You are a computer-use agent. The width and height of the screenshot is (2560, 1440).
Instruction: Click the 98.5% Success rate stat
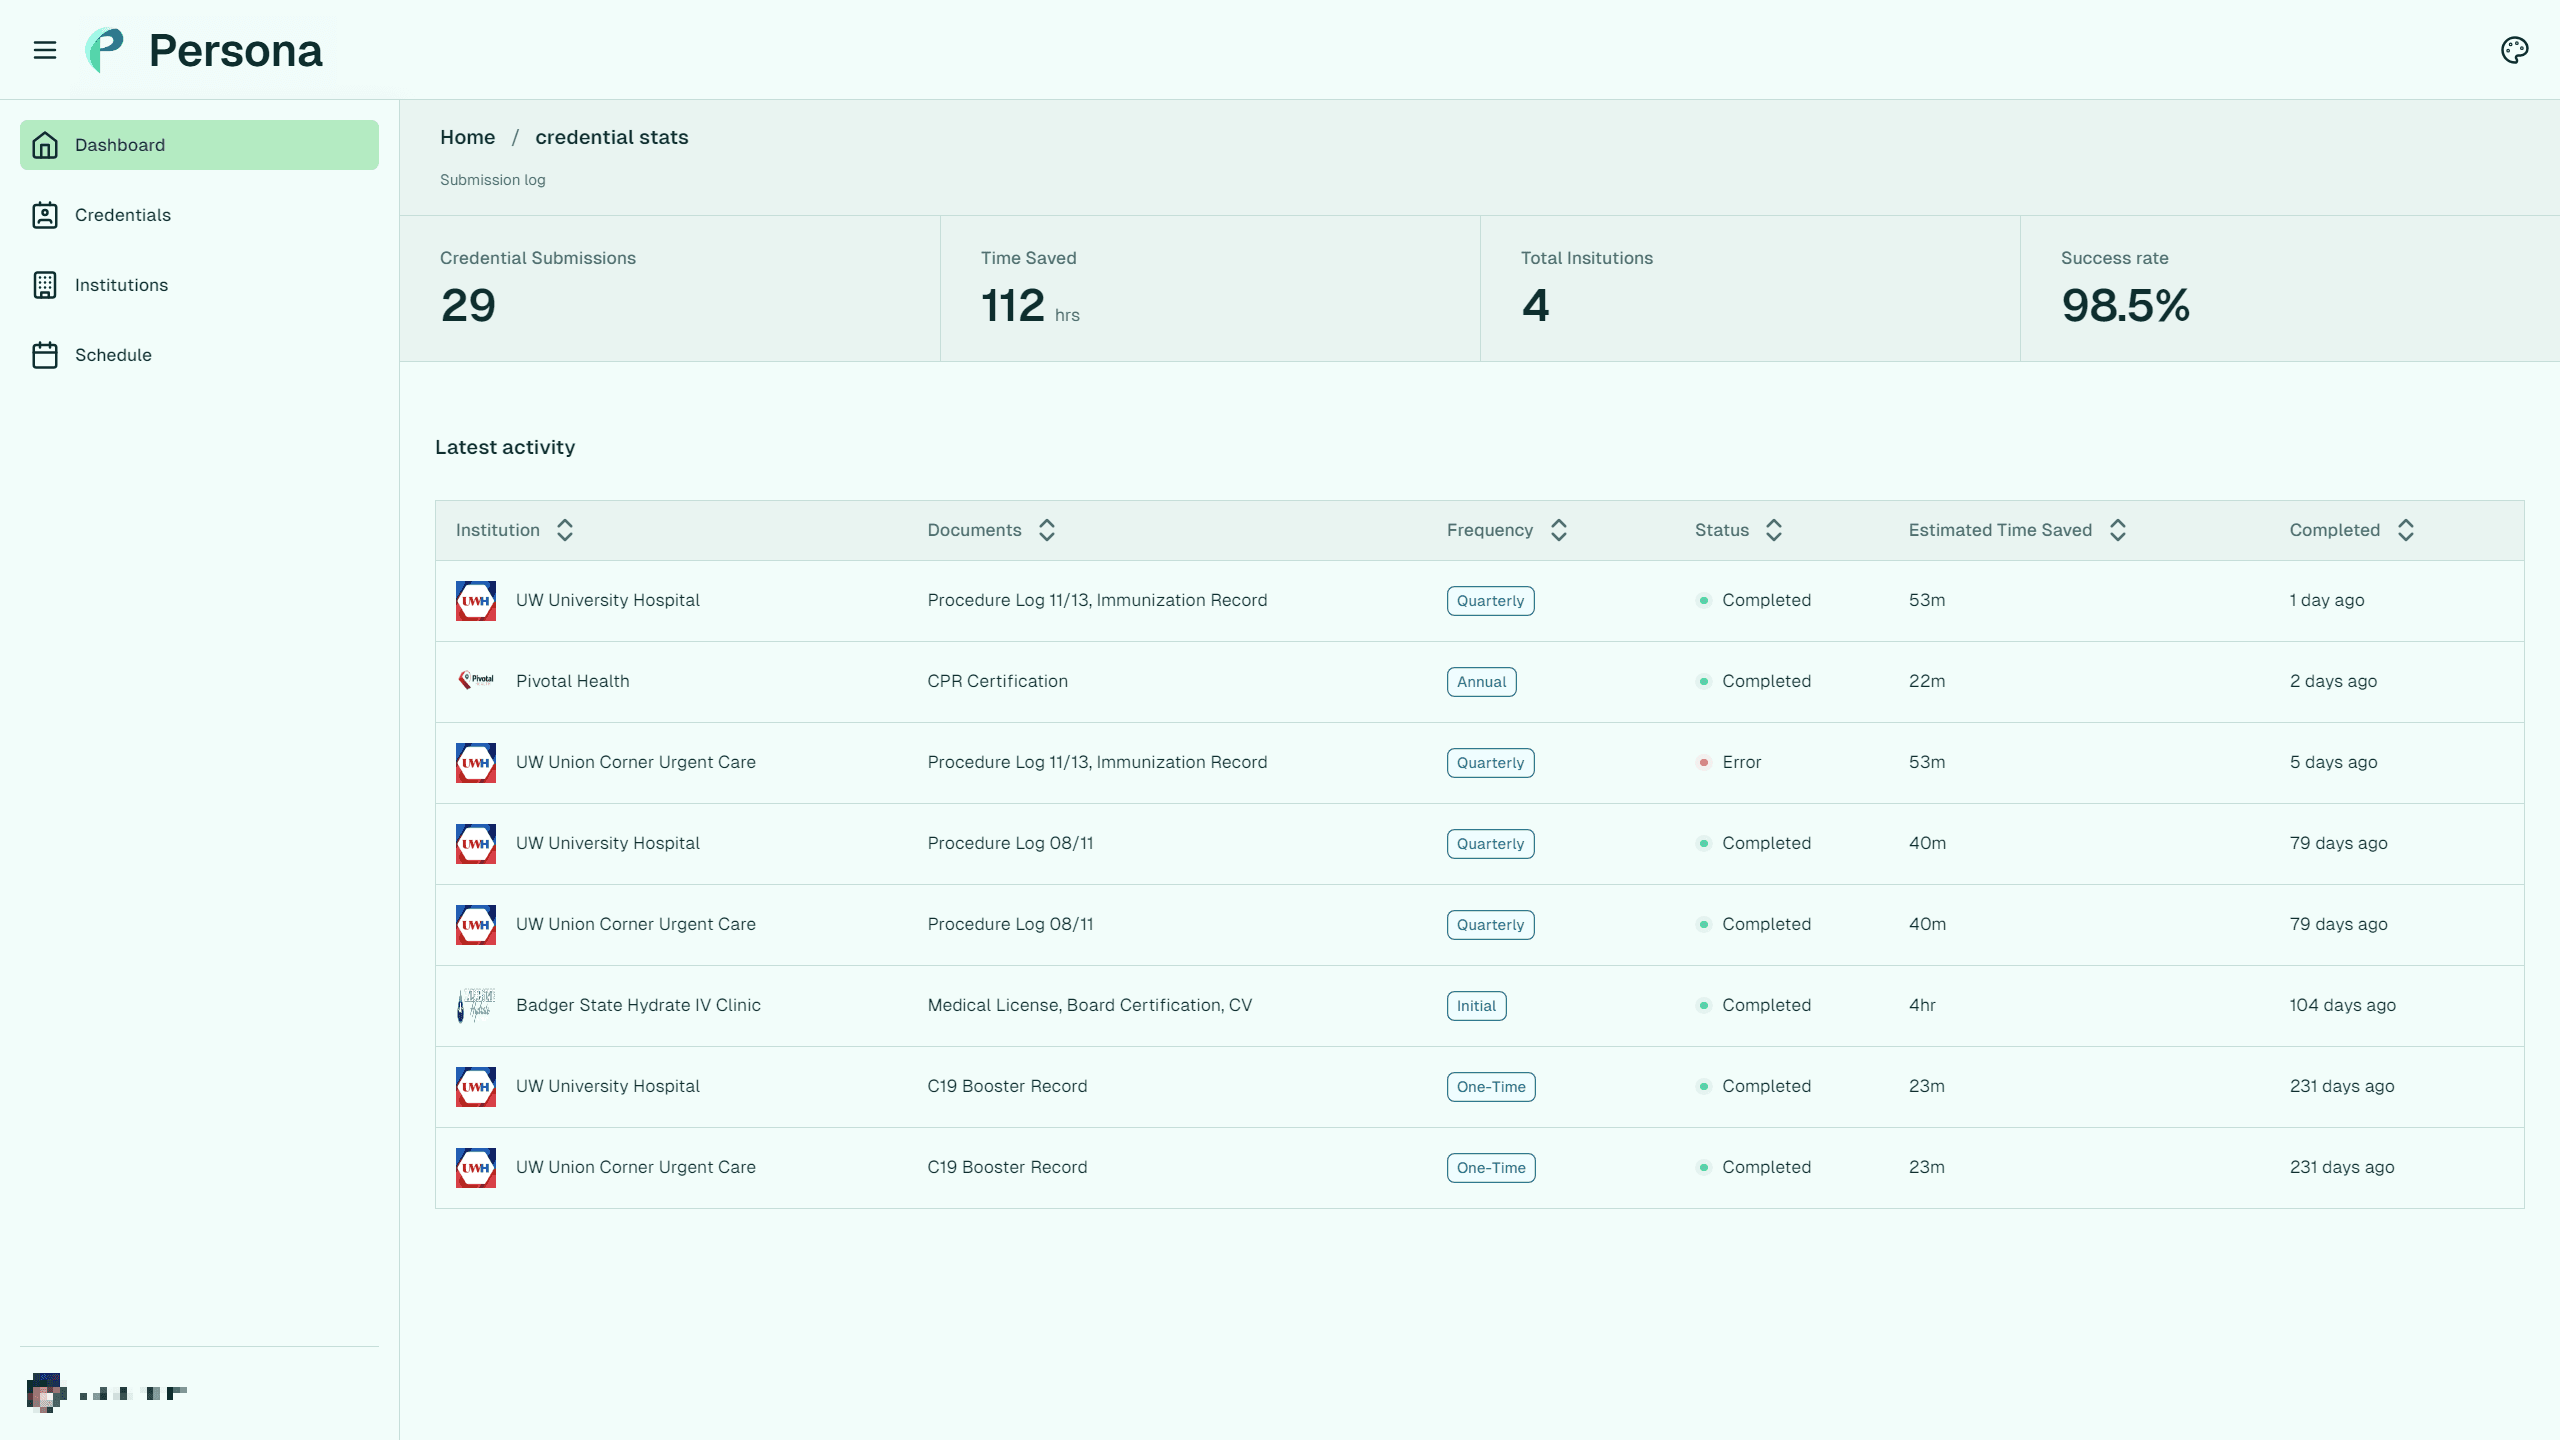tap(2125, 307)
